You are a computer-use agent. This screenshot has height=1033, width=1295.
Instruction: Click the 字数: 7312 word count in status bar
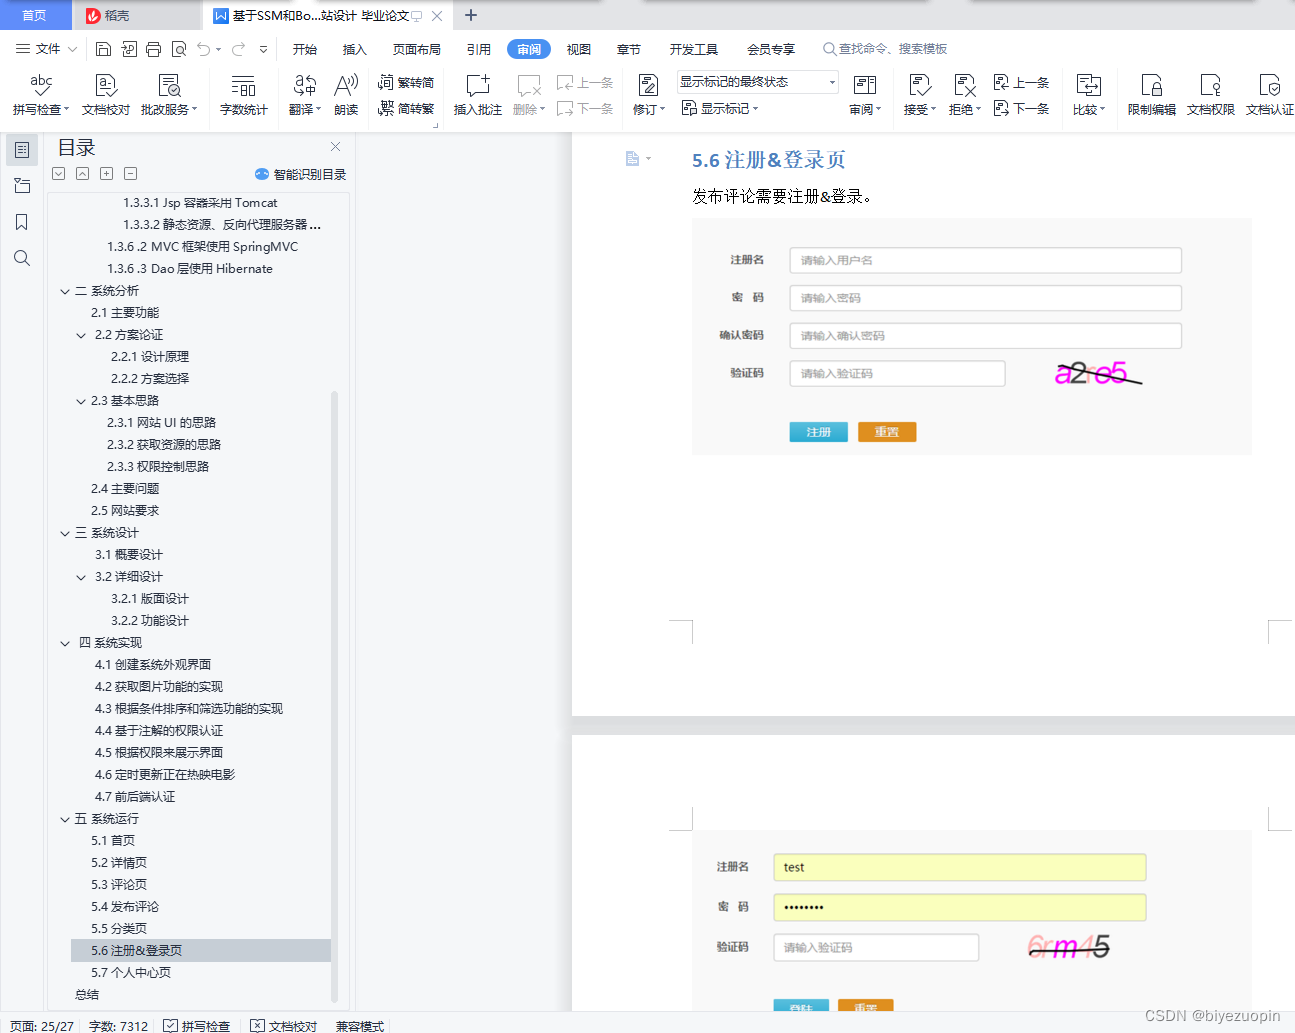pos(118,1025)
